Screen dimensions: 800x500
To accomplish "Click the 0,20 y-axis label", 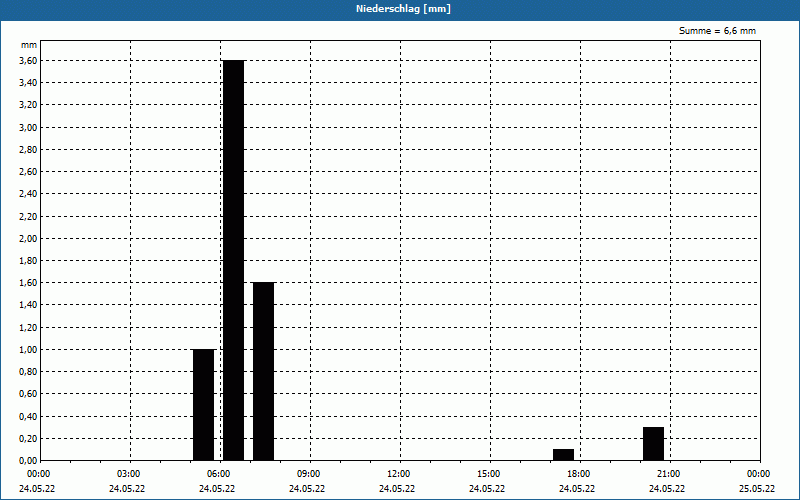I will 28,439.
